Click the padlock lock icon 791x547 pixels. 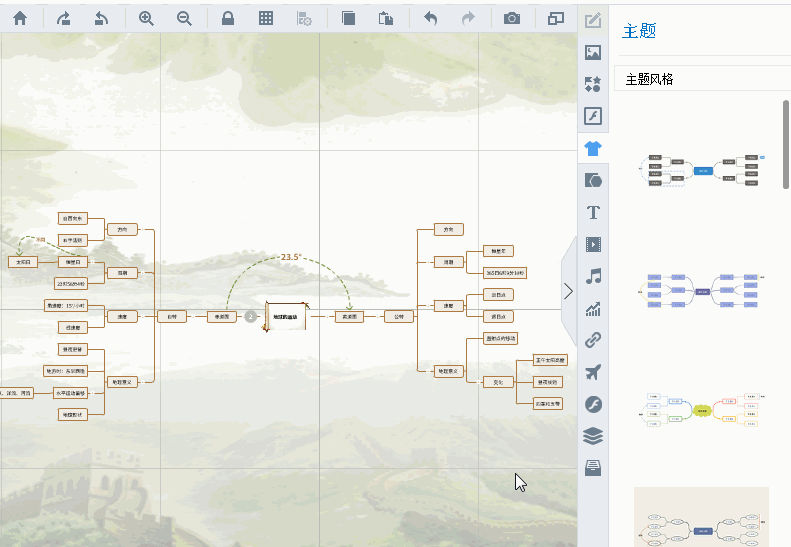(x=228, y=18)
